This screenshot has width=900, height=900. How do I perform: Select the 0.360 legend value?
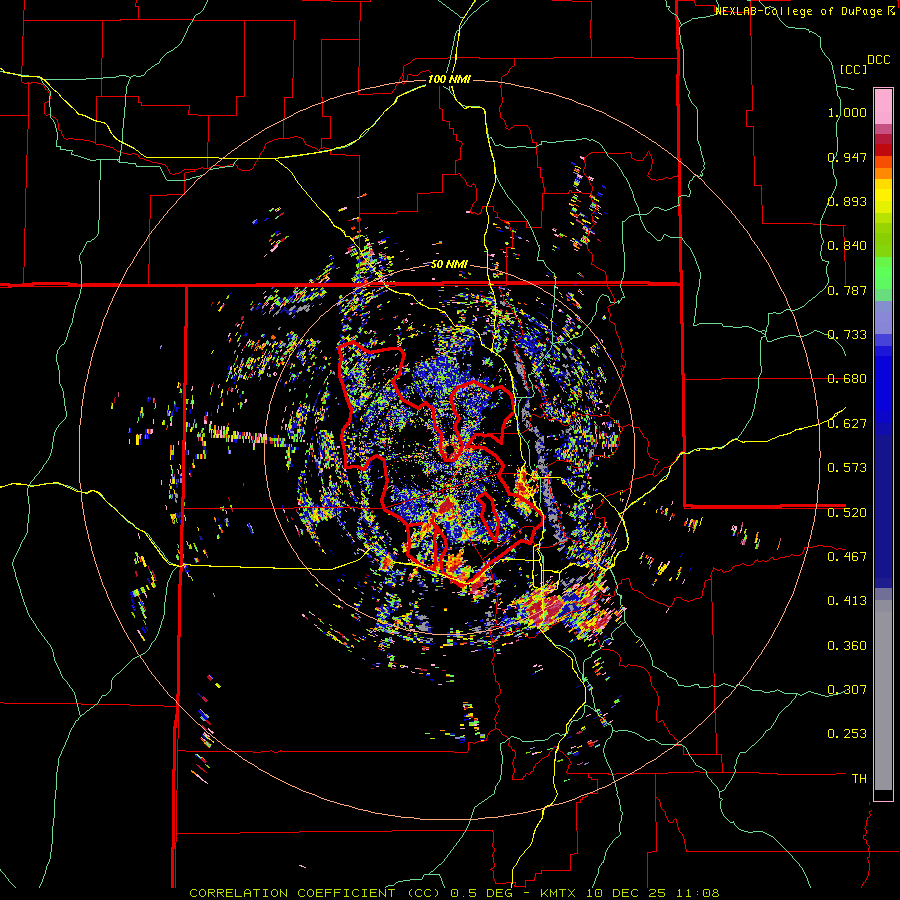847,646
